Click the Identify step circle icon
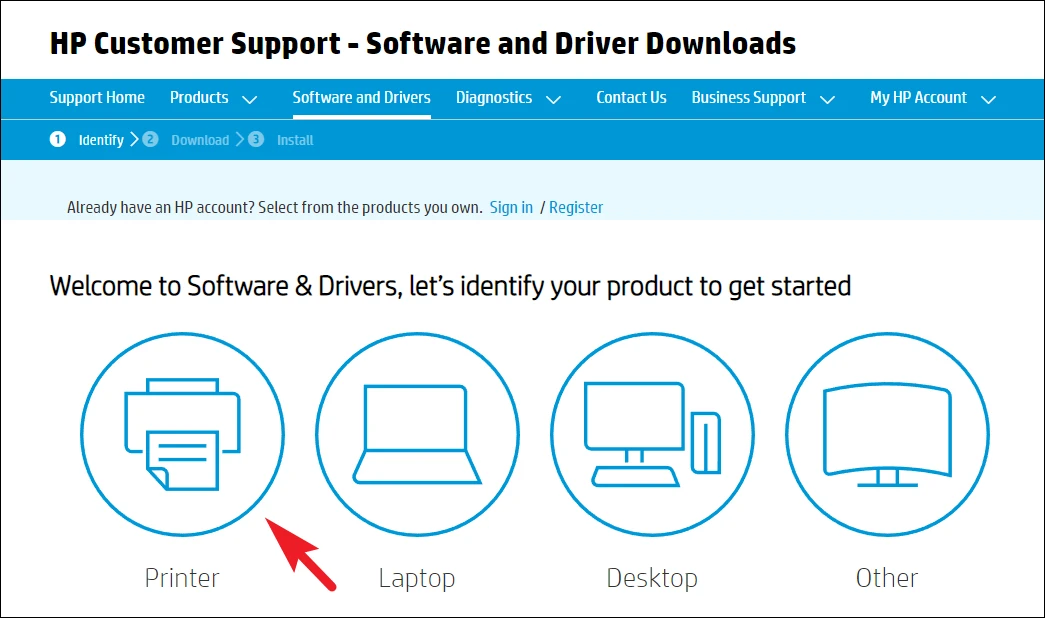Image resolution: width=1045 pixels, height=618 pixels. [58, 140]
